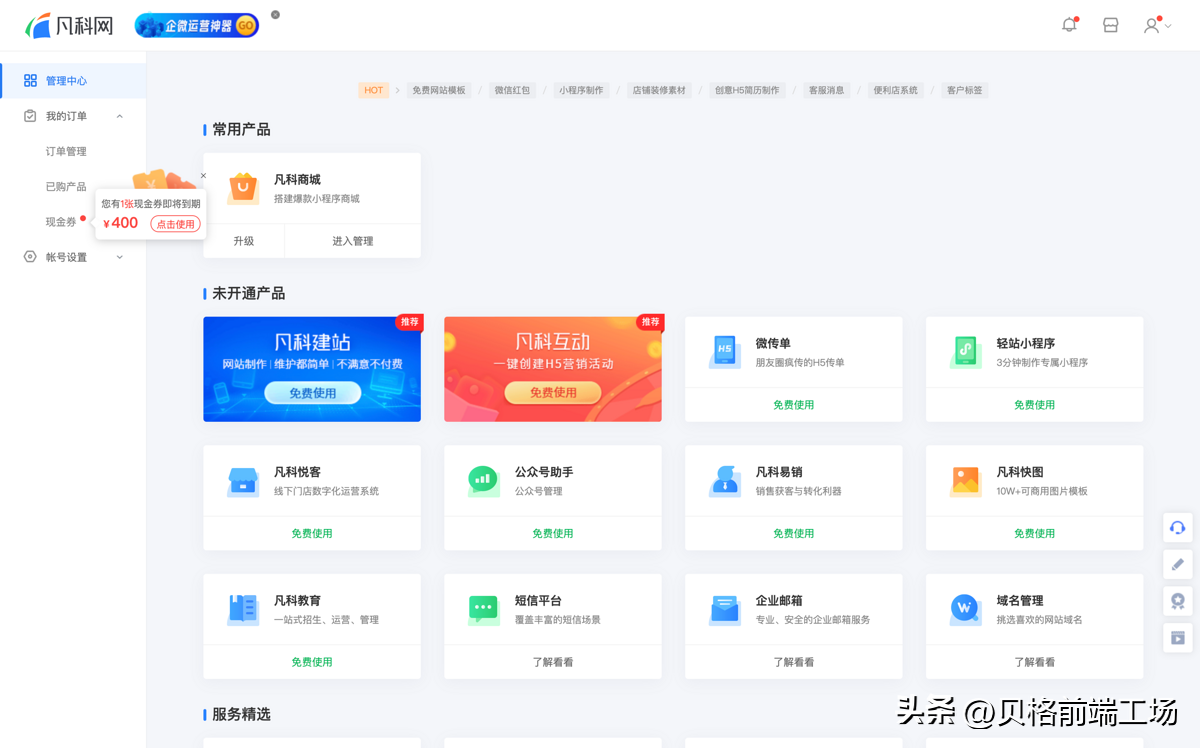Image resolution: width=1200 pixels, height=748 pixels.
Task: Open customer service headset floating button
Action: click(x=1178, y=527)
